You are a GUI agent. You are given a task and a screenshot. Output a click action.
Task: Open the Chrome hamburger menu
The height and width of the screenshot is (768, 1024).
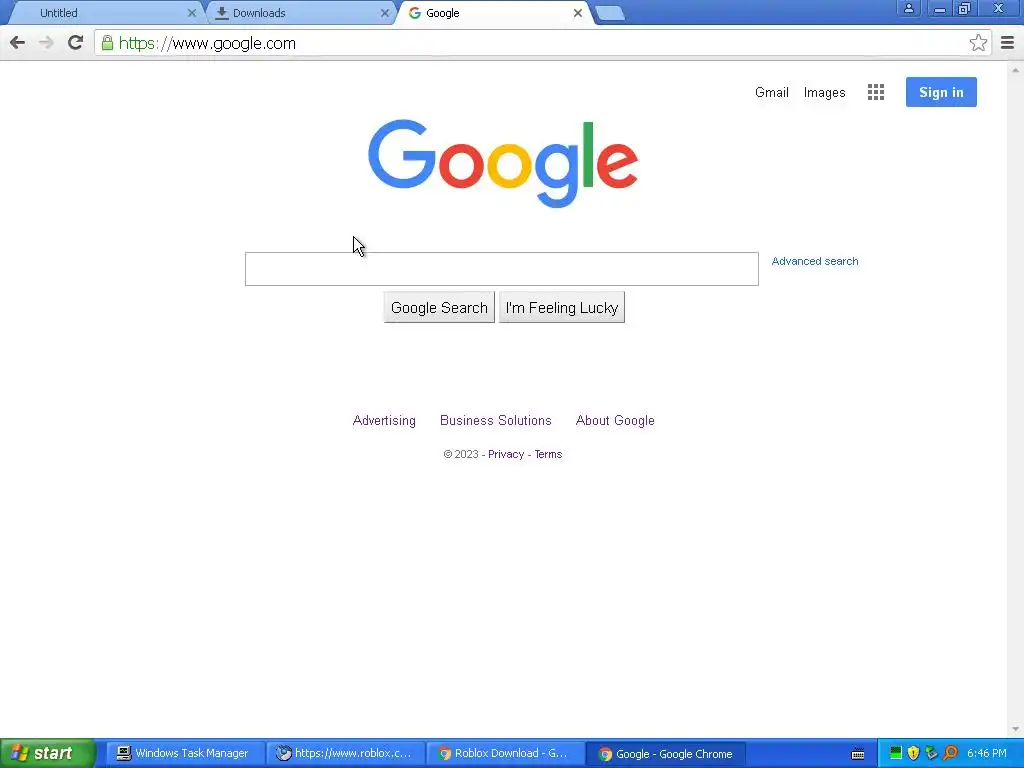point(1007,43)
